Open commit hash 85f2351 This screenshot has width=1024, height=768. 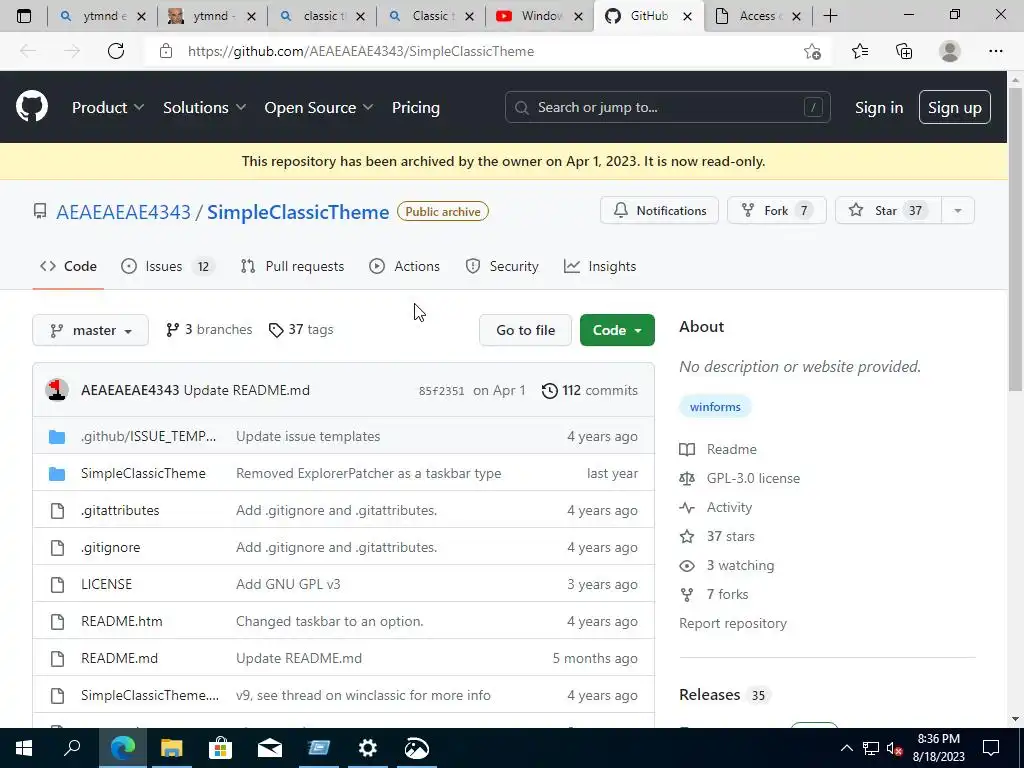(x=441, y=391)
